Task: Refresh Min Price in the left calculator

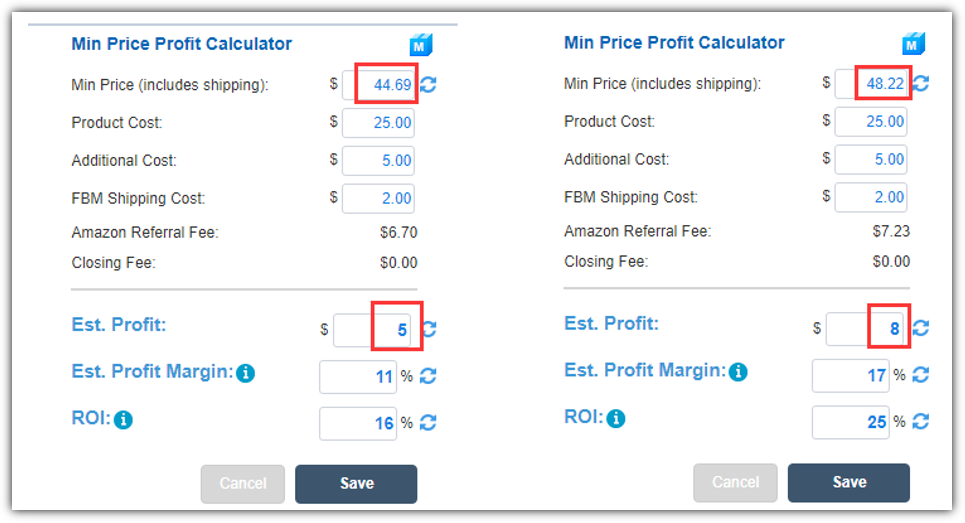Action: click(x=428, y=84)
